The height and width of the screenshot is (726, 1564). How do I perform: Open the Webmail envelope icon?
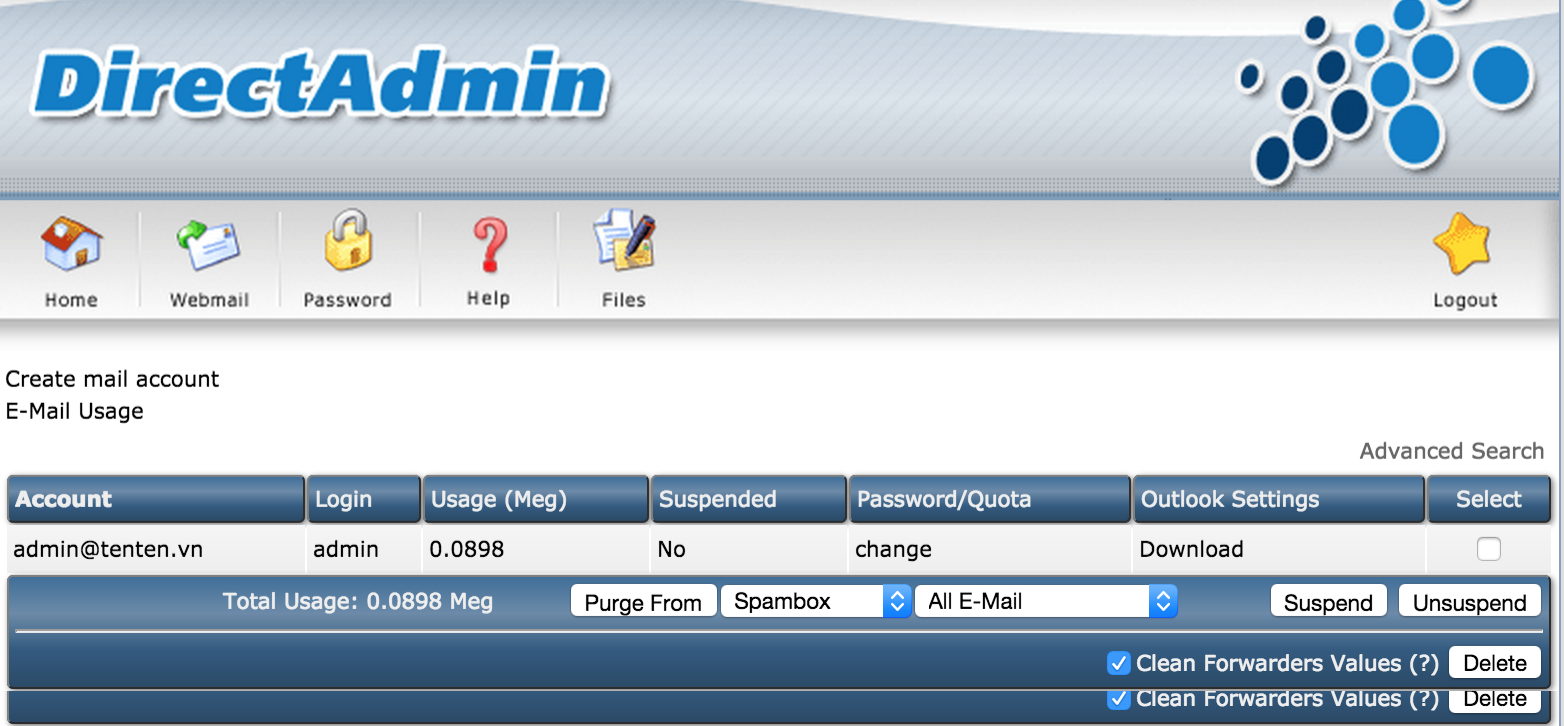209,245
